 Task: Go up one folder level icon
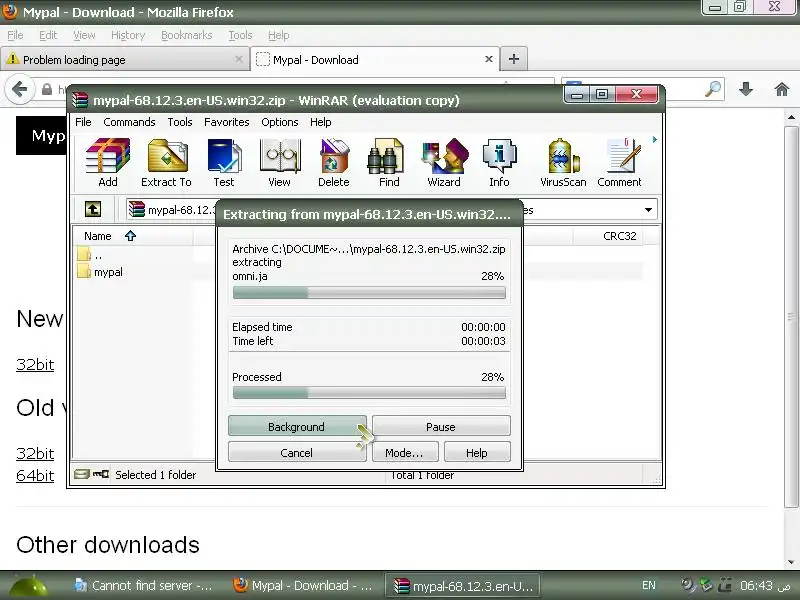point(92,209)
